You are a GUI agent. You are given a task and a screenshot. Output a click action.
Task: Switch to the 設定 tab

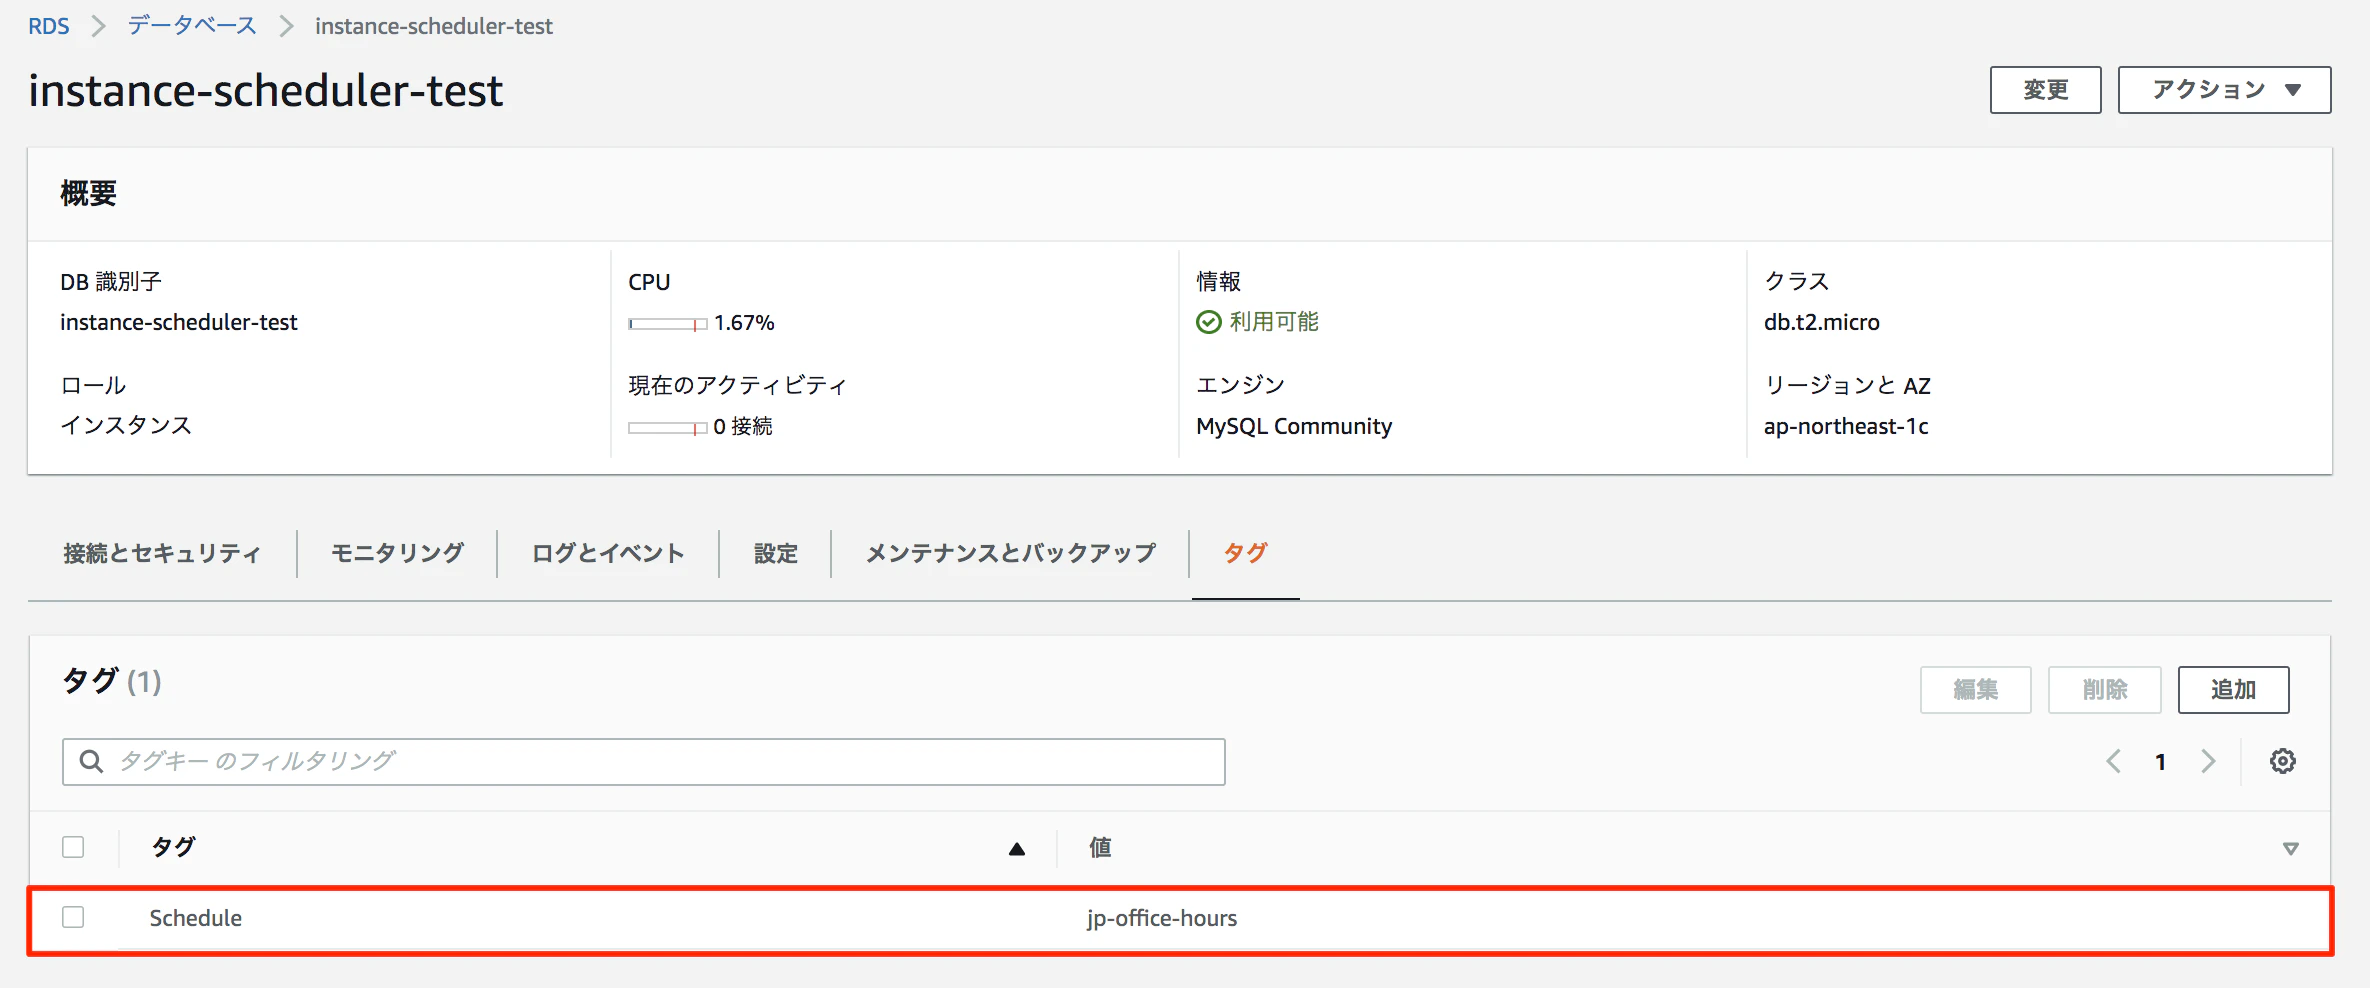tap(775, 553)
